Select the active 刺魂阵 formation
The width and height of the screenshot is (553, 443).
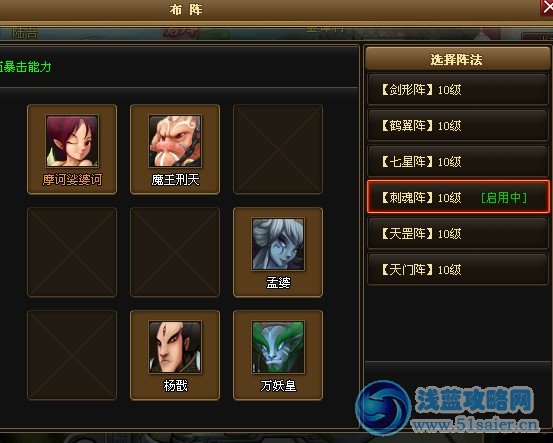[x=458, y=197]
